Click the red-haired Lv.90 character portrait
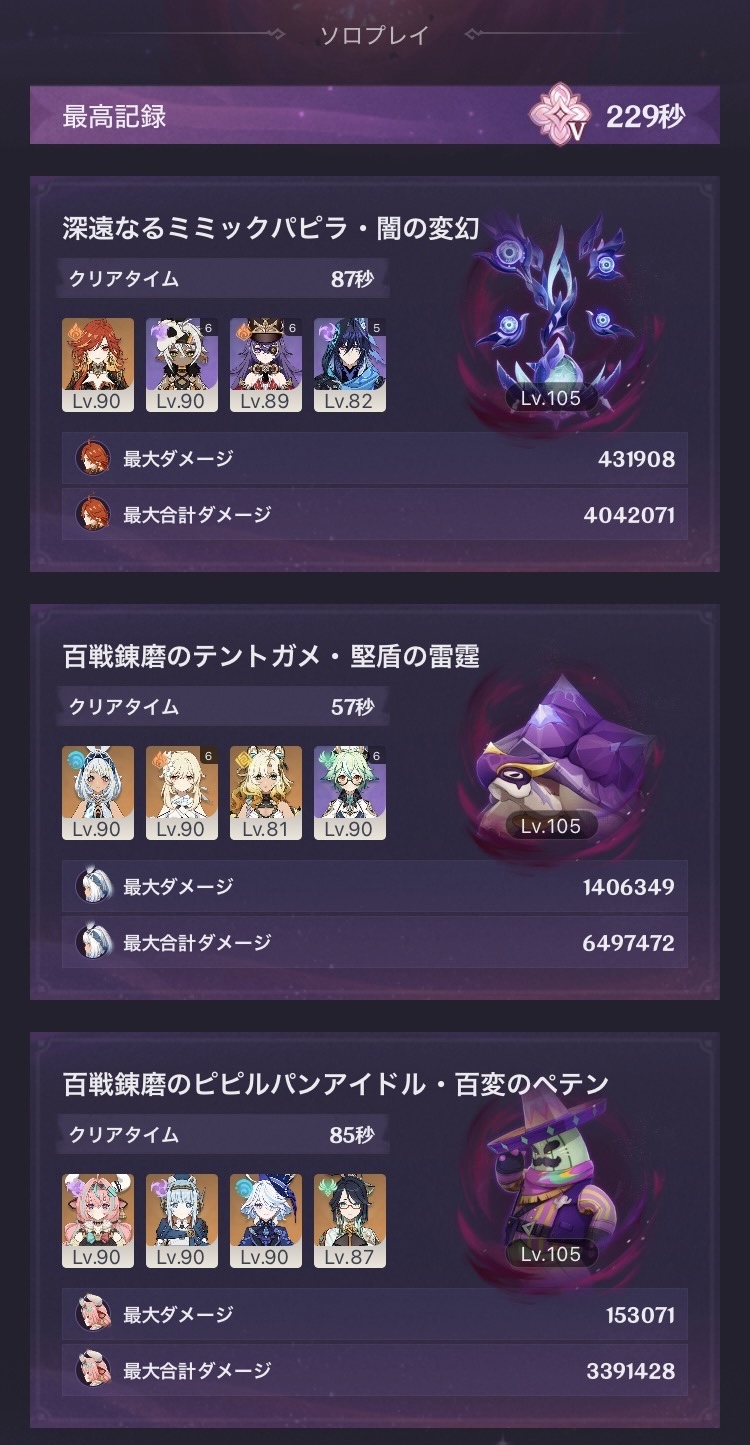 [x=98, y=366]
